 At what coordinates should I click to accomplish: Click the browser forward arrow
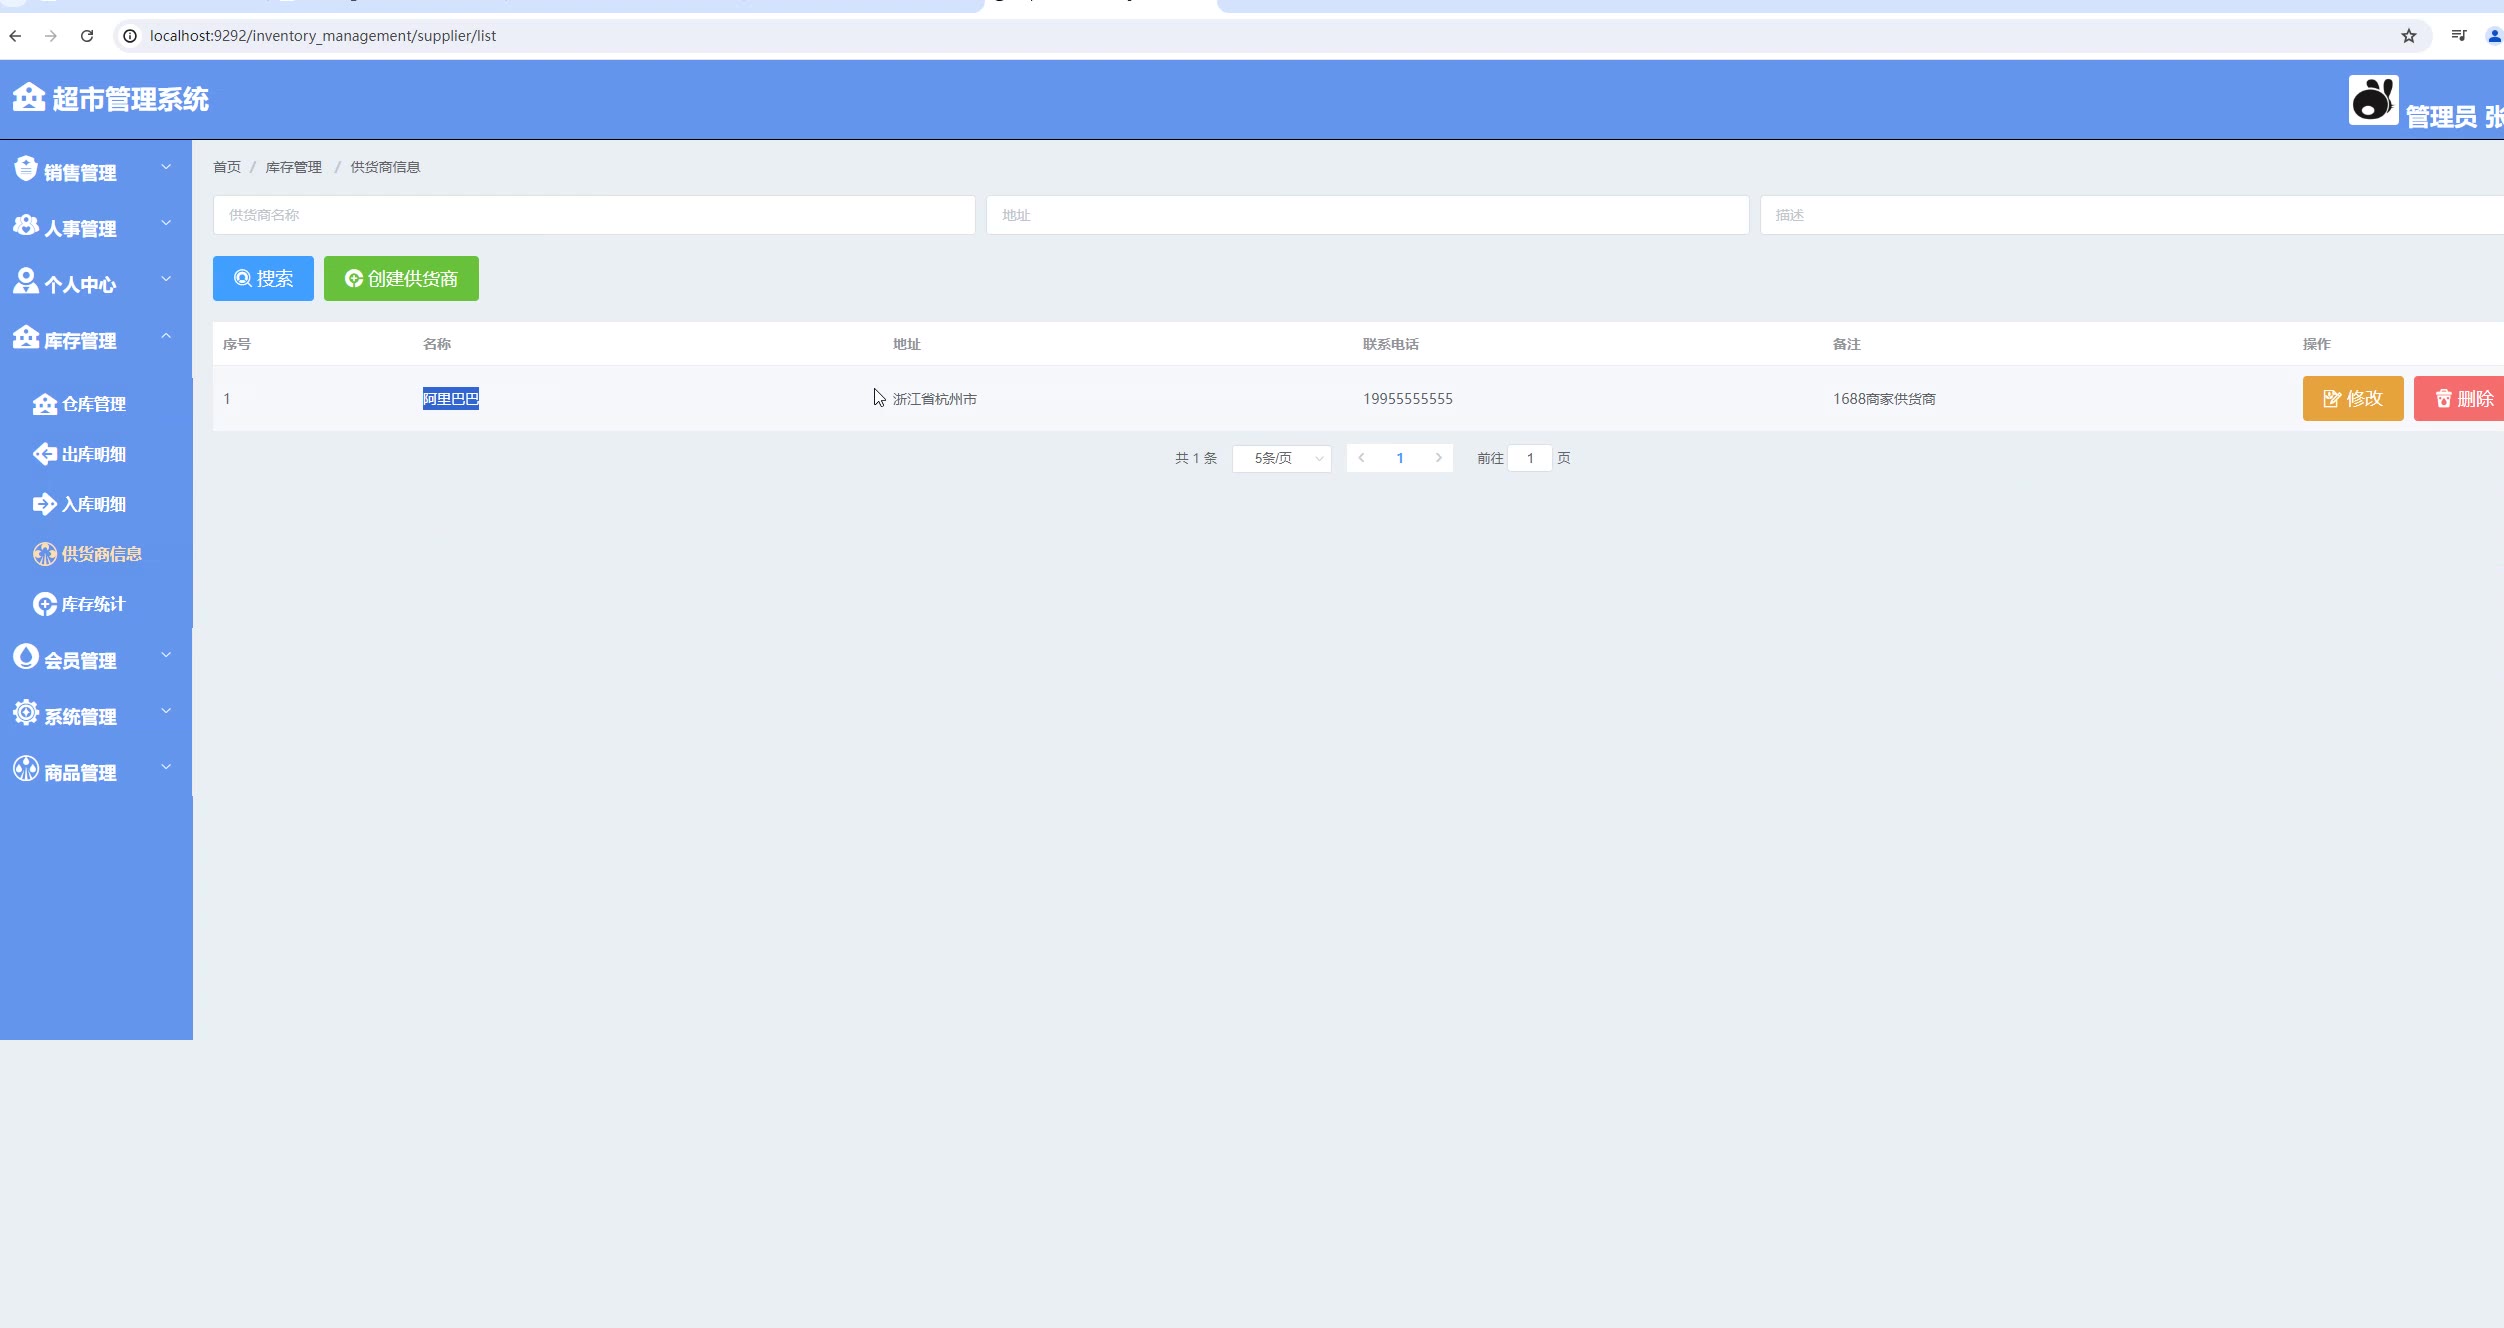coord(51,36)
